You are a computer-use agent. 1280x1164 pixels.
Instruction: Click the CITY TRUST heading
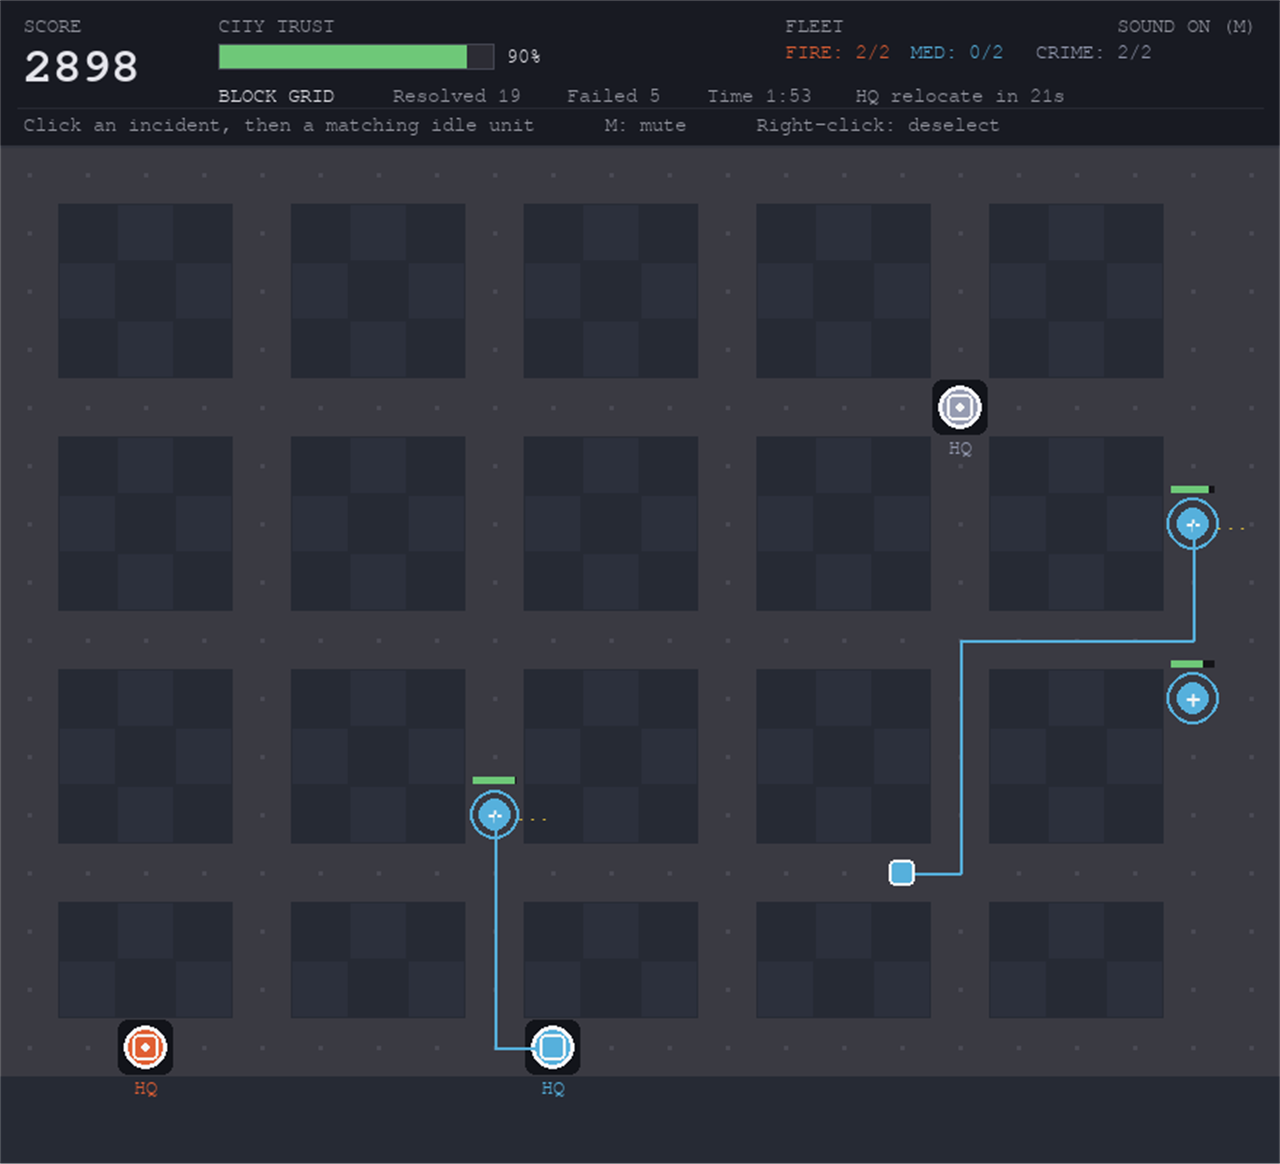coord(276,27)
